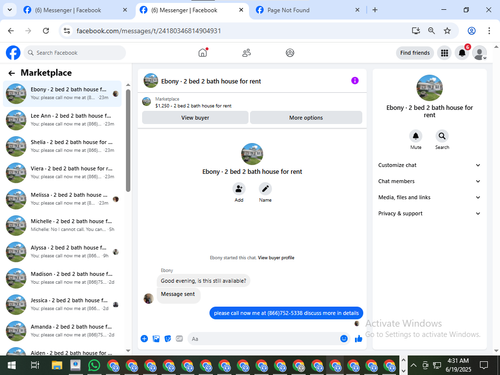The width and height of the screenshot is (500, 375).
Task: Open the Jessica conversation
Action: click(x=62, y=304)
